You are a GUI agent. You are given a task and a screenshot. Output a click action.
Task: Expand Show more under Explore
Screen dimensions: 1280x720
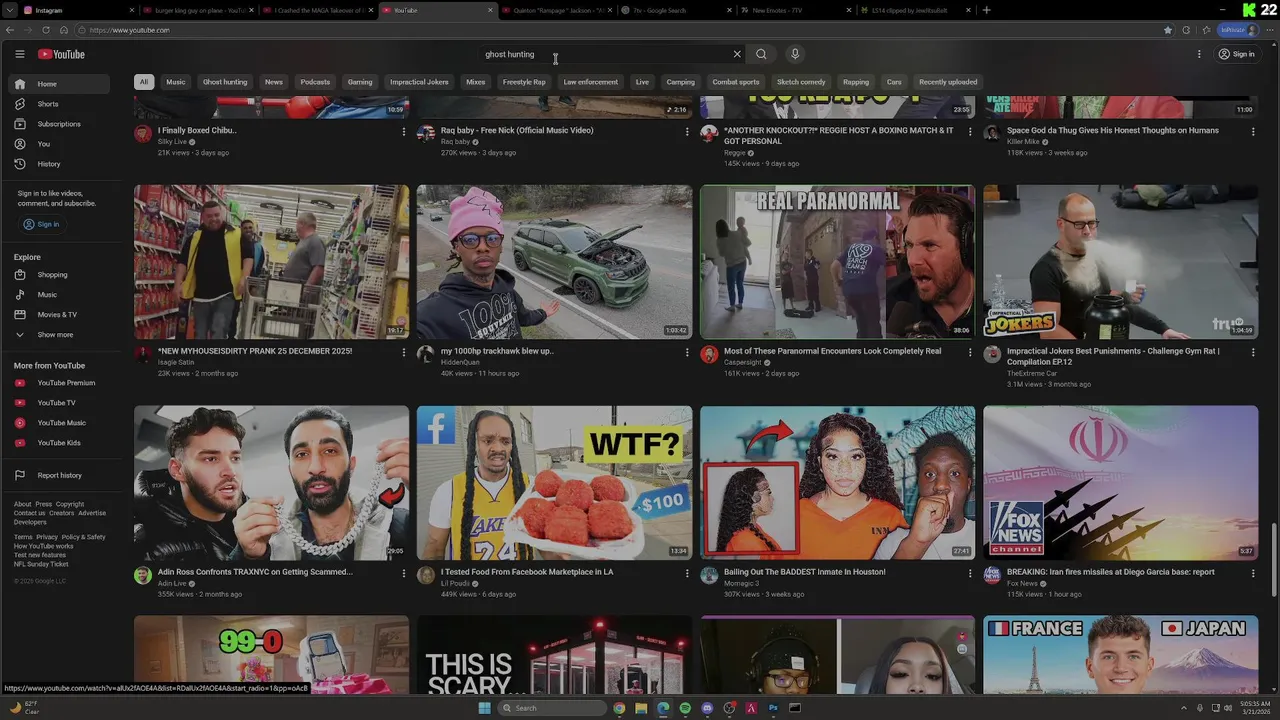click(60, 335)
